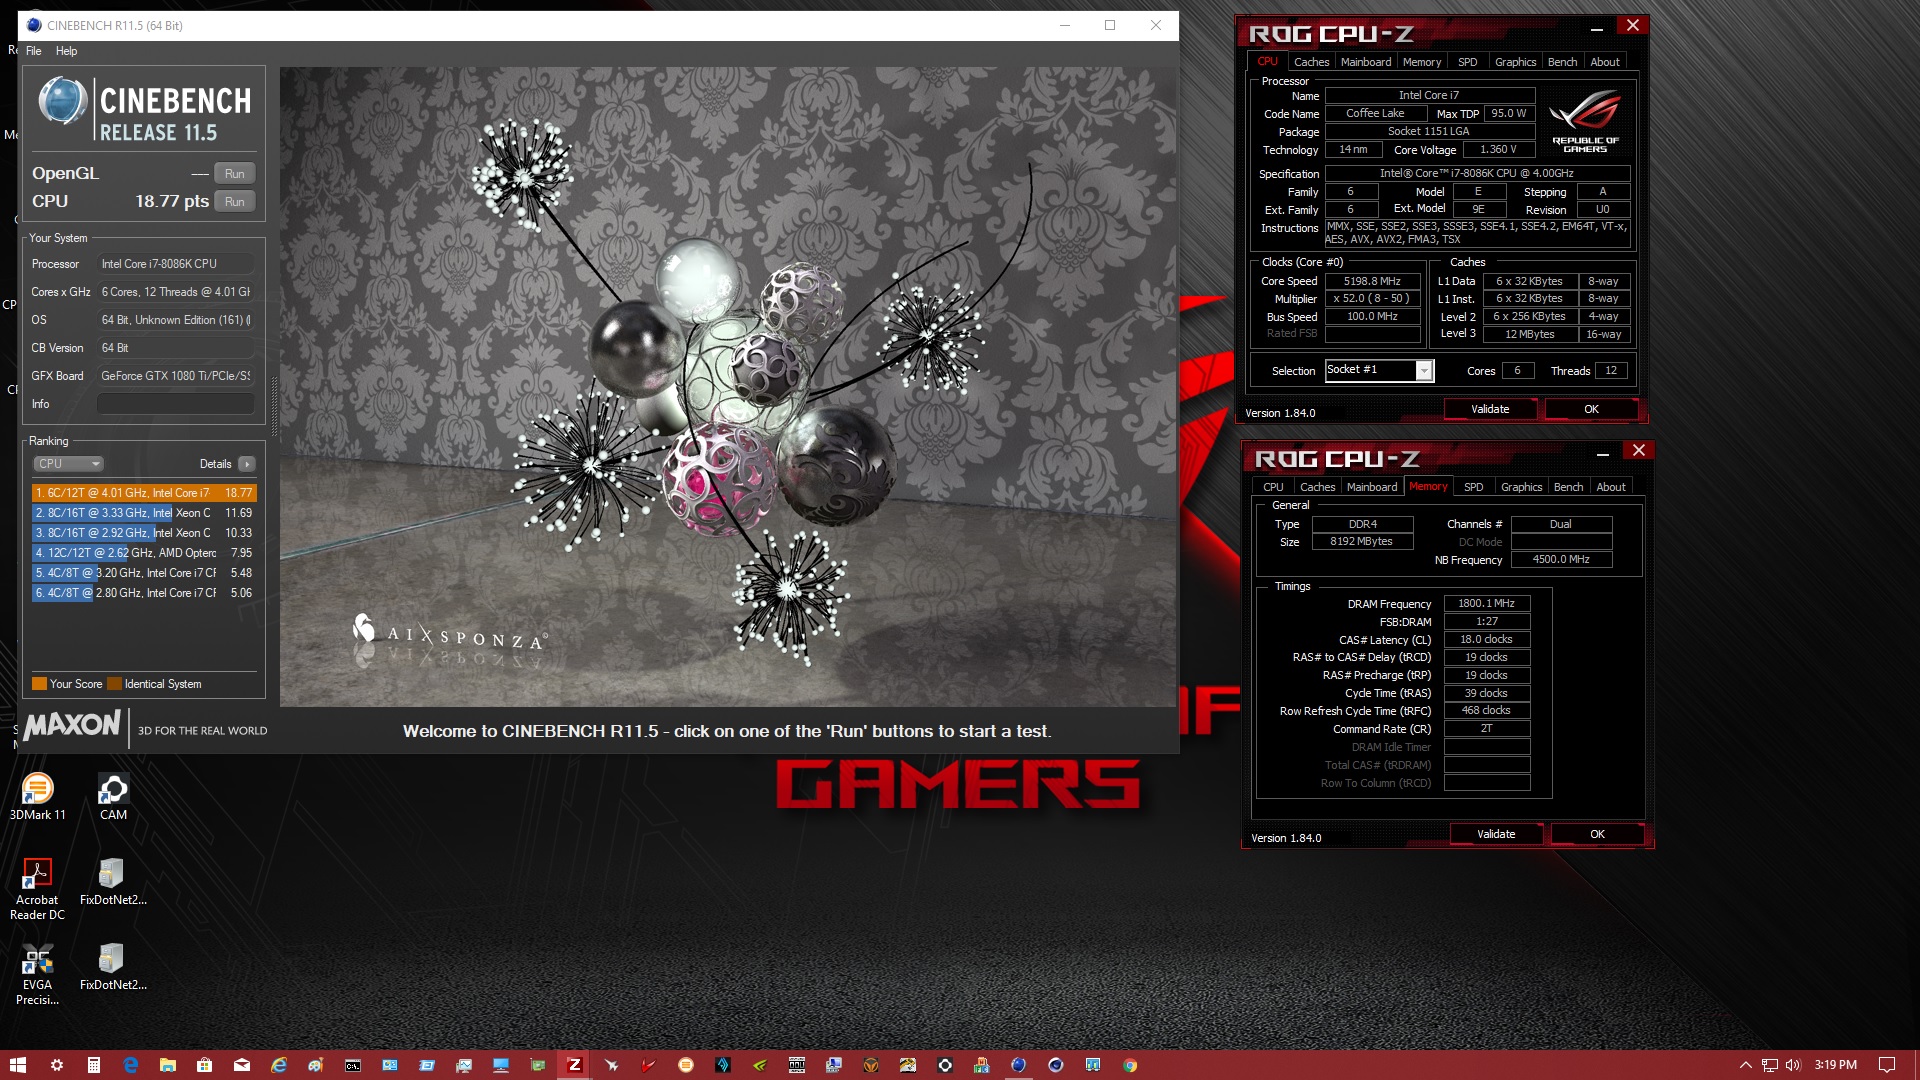Switch to CPU tab in CPU-Z timings window
The height and width of the screenshot is (1080, 1920).
[x=1273, y=487]
